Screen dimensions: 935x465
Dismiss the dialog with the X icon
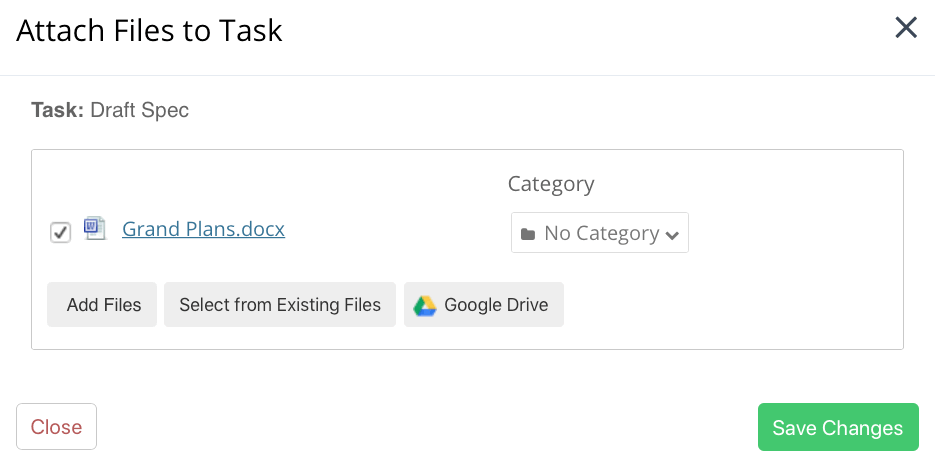906,27
